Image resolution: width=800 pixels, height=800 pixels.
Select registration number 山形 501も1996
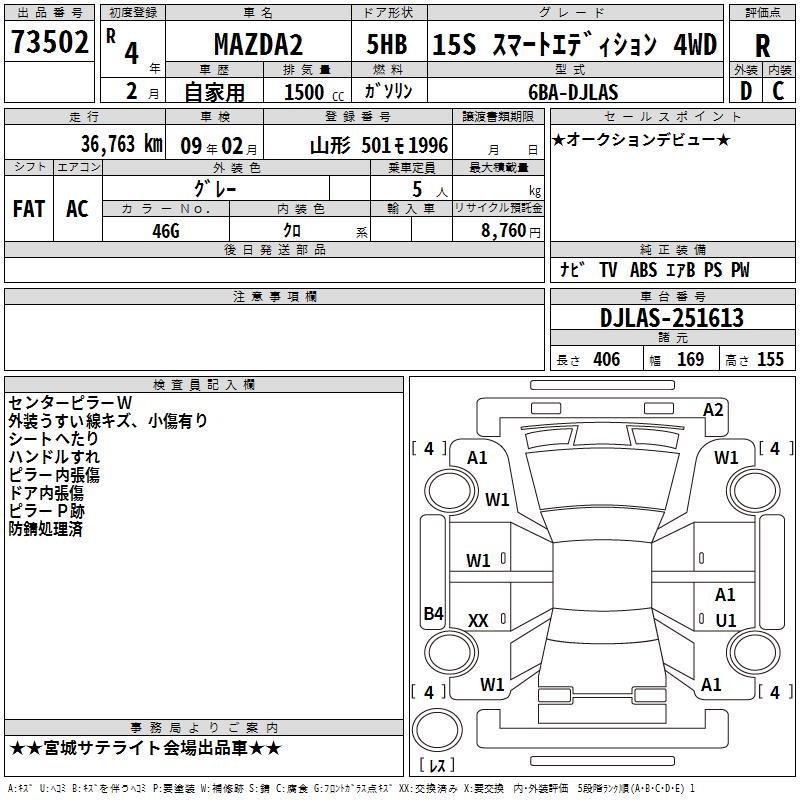click(x=379, y=146)
